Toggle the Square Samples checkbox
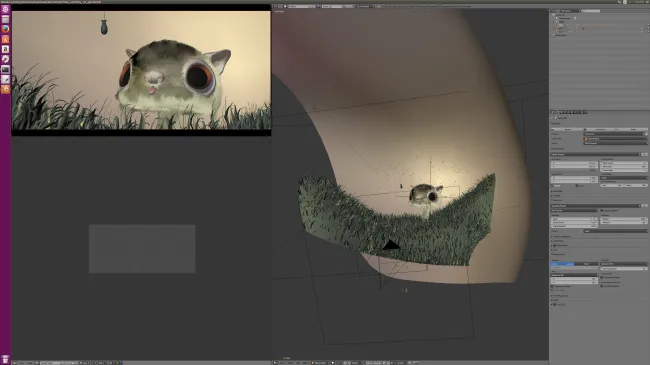 coord(602,210)
